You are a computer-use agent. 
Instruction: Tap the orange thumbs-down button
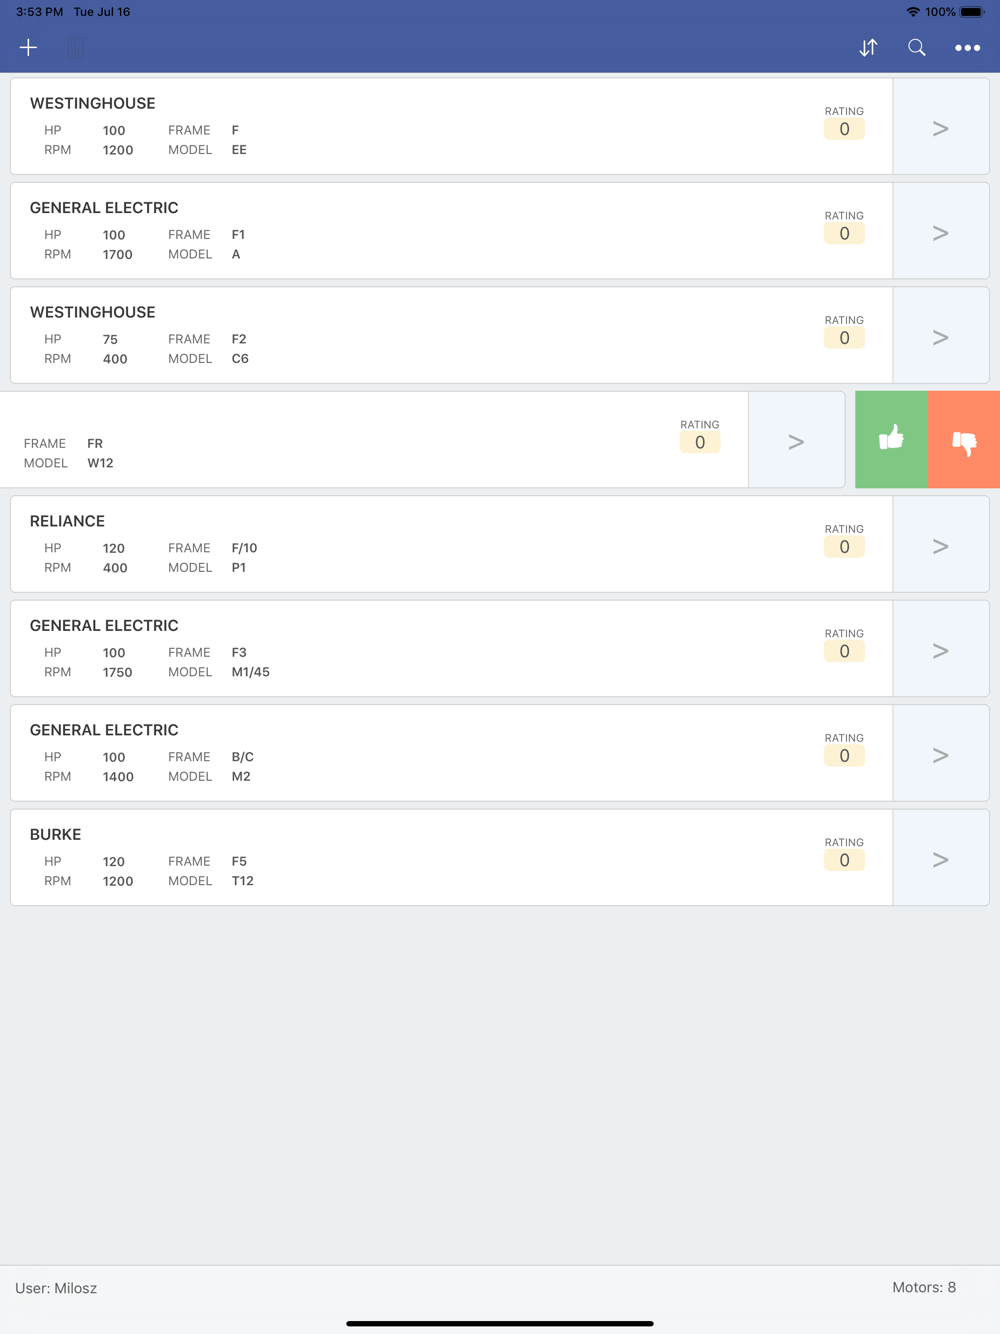click(964, 440)
